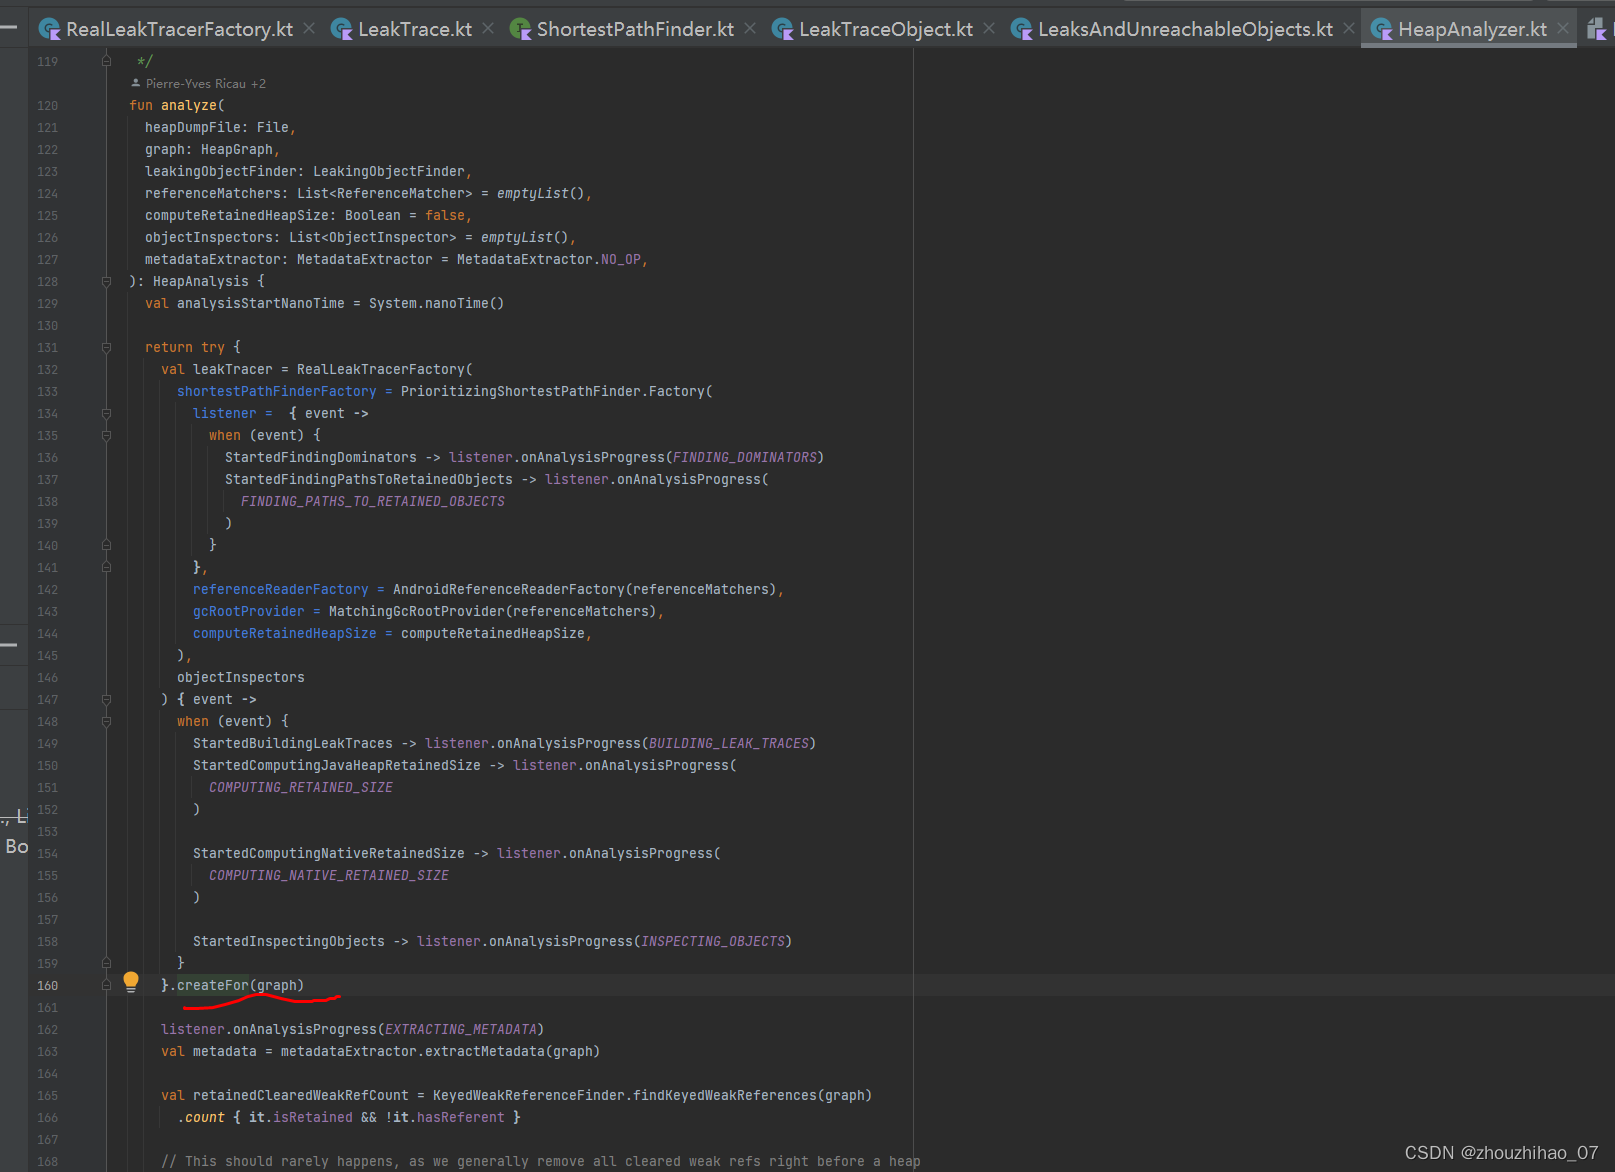Click MetadataExtractor.NO_OP default value
This screenshot has width=1615, height=1172.
click(549, 259)
